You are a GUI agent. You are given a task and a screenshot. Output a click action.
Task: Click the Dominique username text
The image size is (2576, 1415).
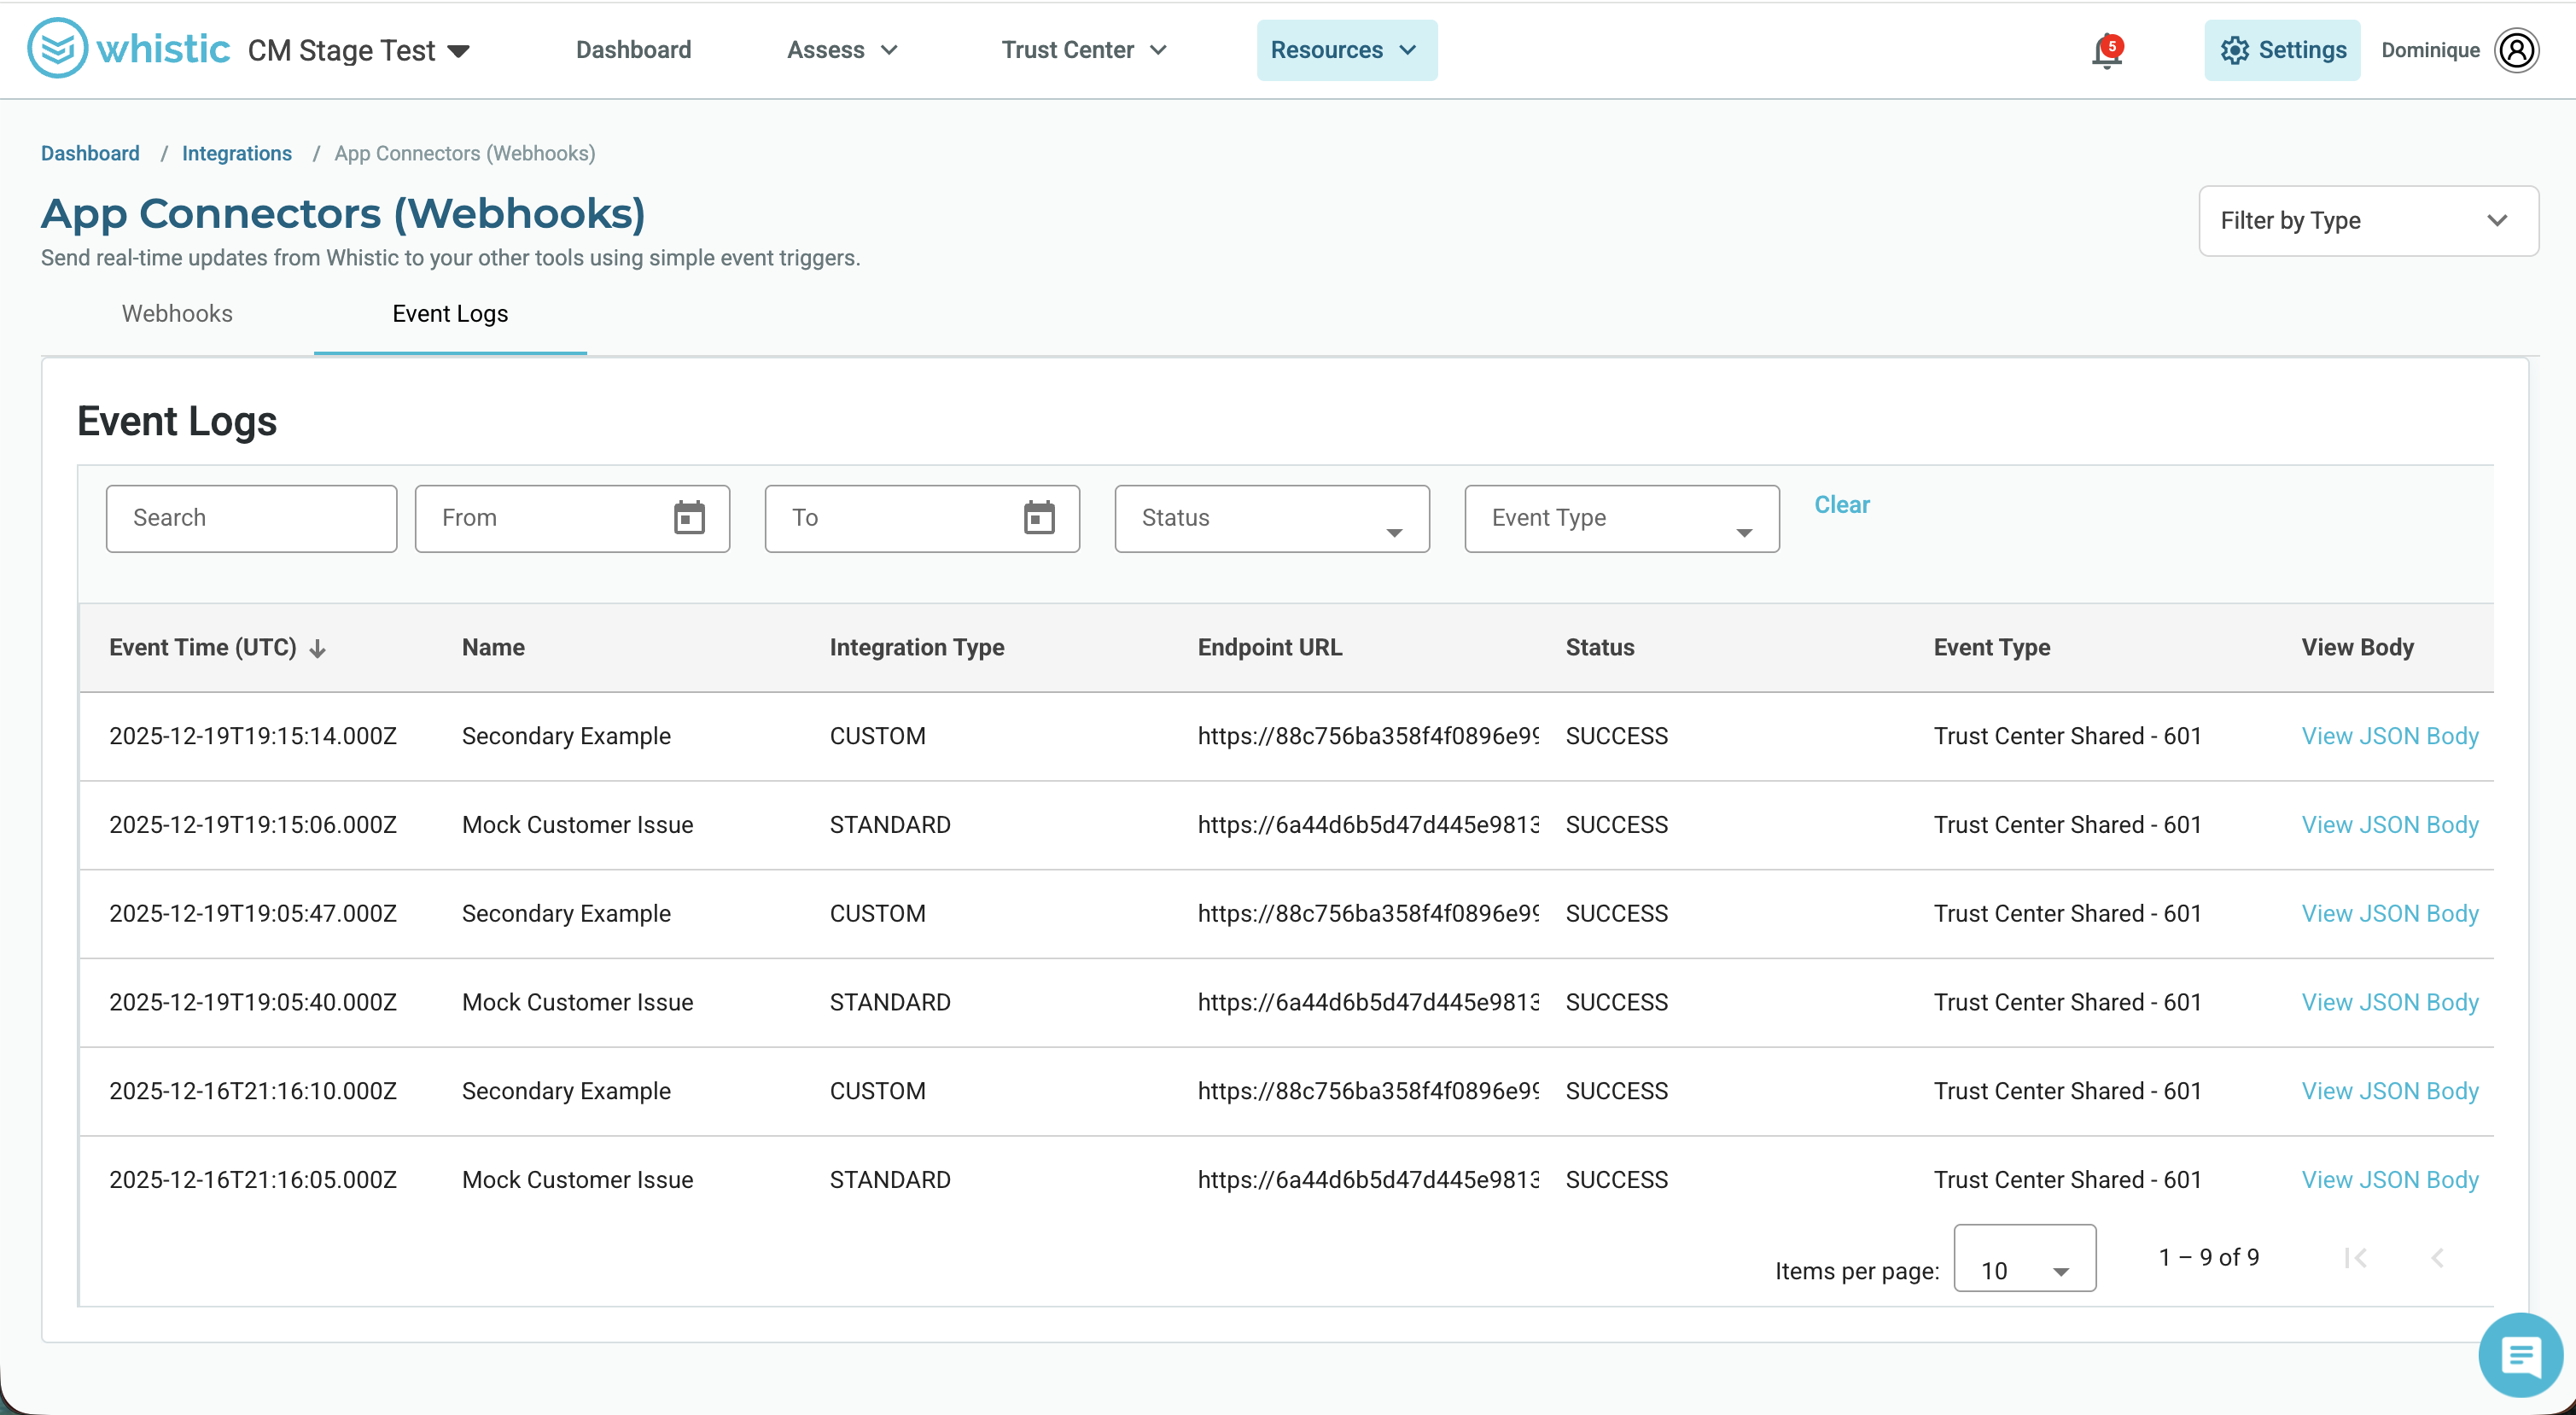pos(2430,50)
